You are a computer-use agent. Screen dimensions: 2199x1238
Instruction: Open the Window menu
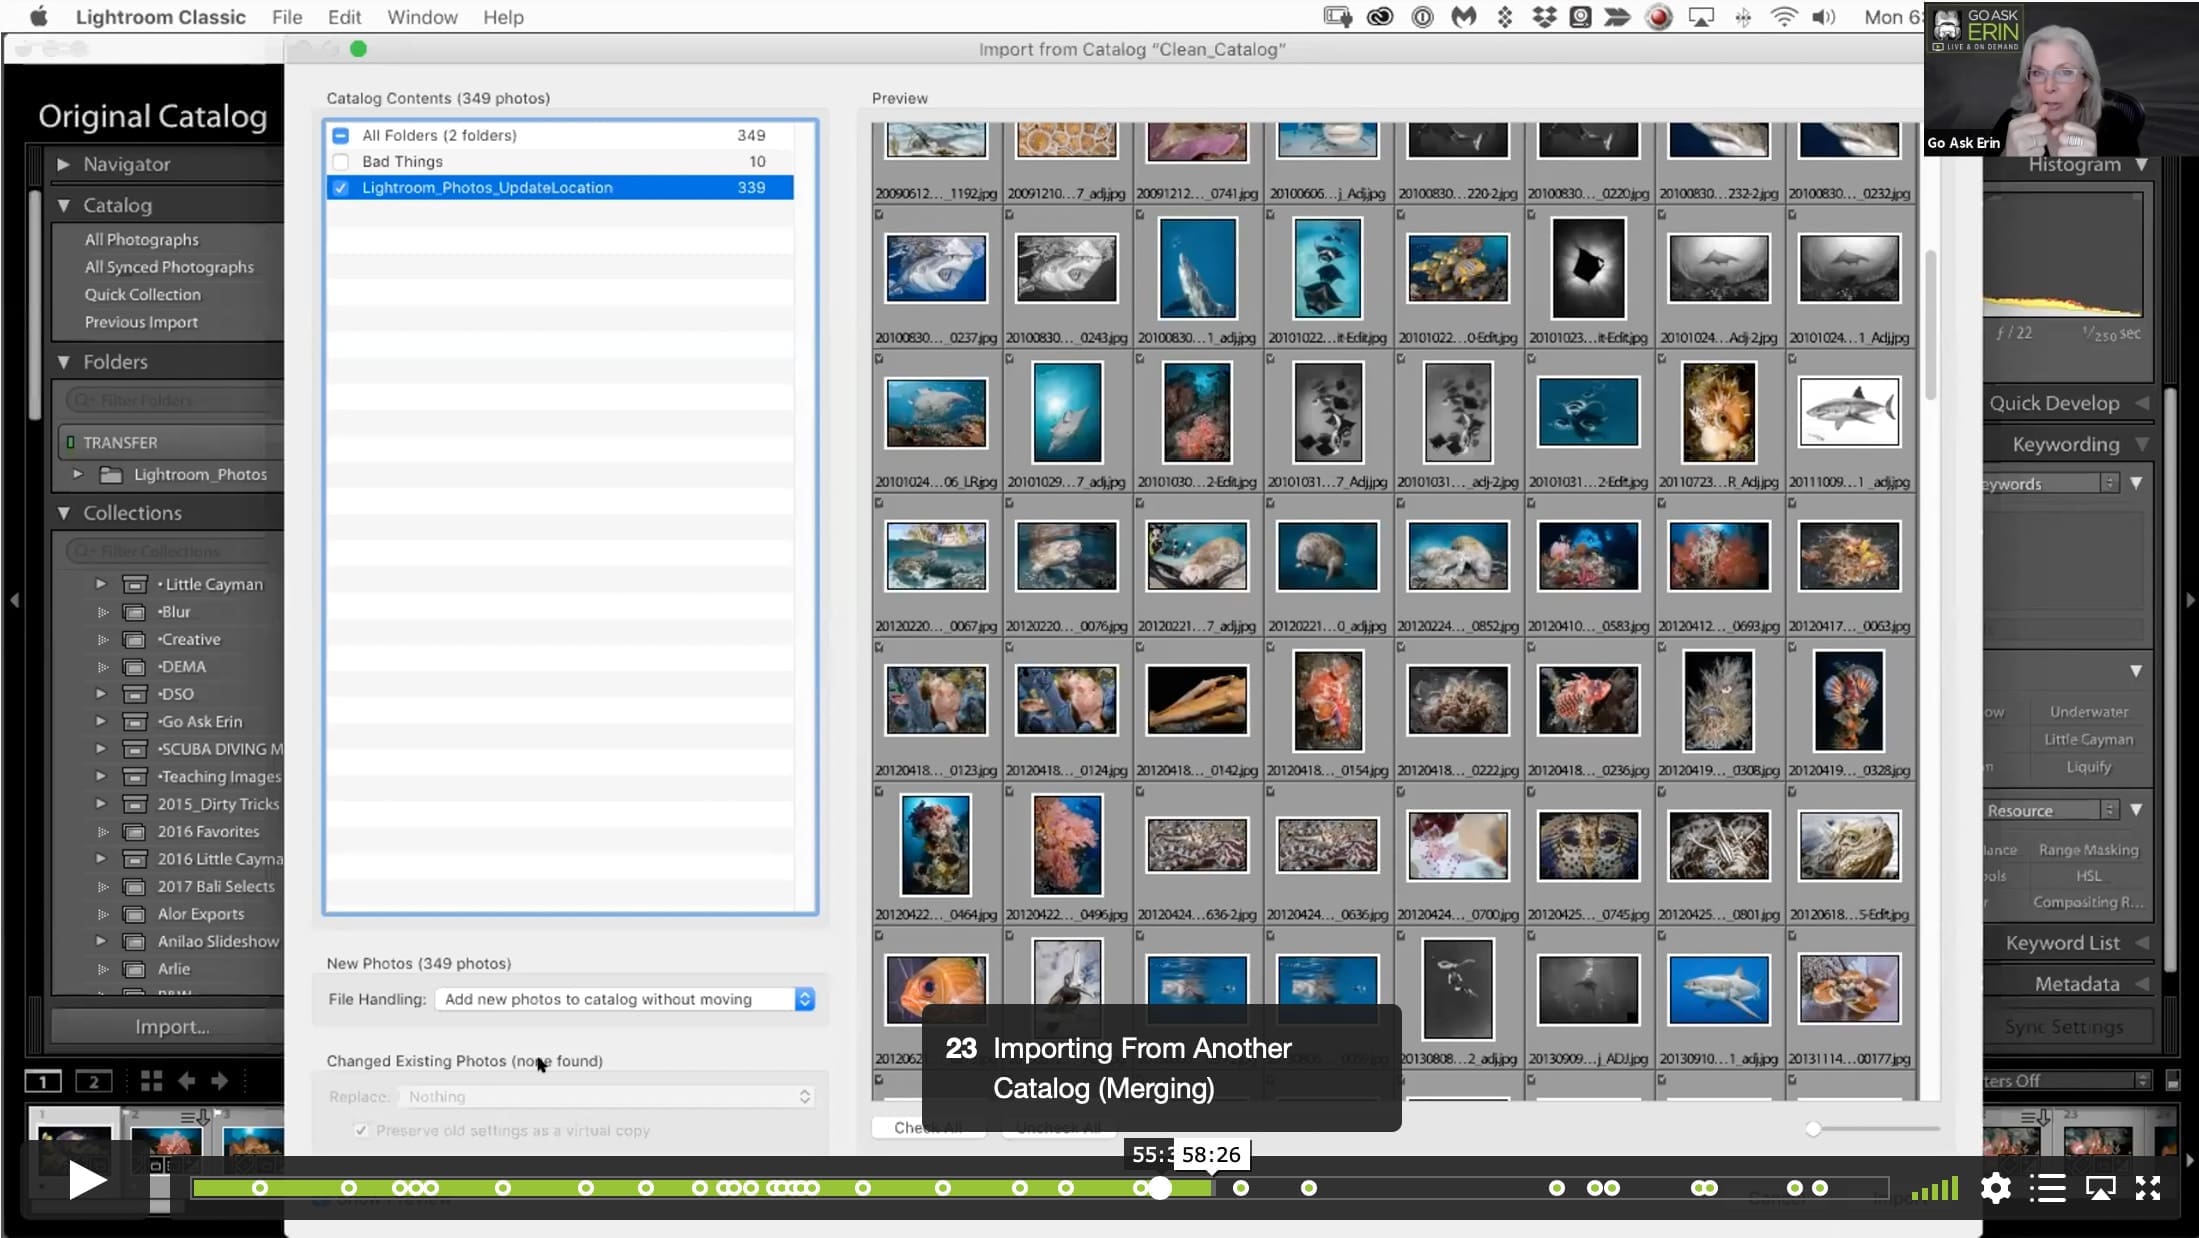point(422,17)
